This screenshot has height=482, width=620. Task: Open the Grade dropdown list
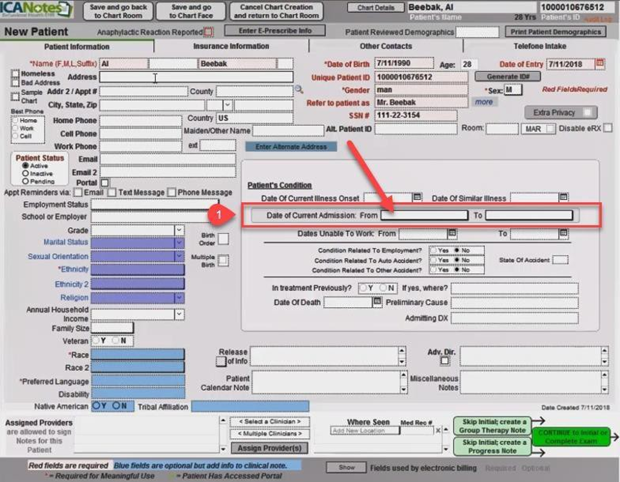click(x=179, y=229)
